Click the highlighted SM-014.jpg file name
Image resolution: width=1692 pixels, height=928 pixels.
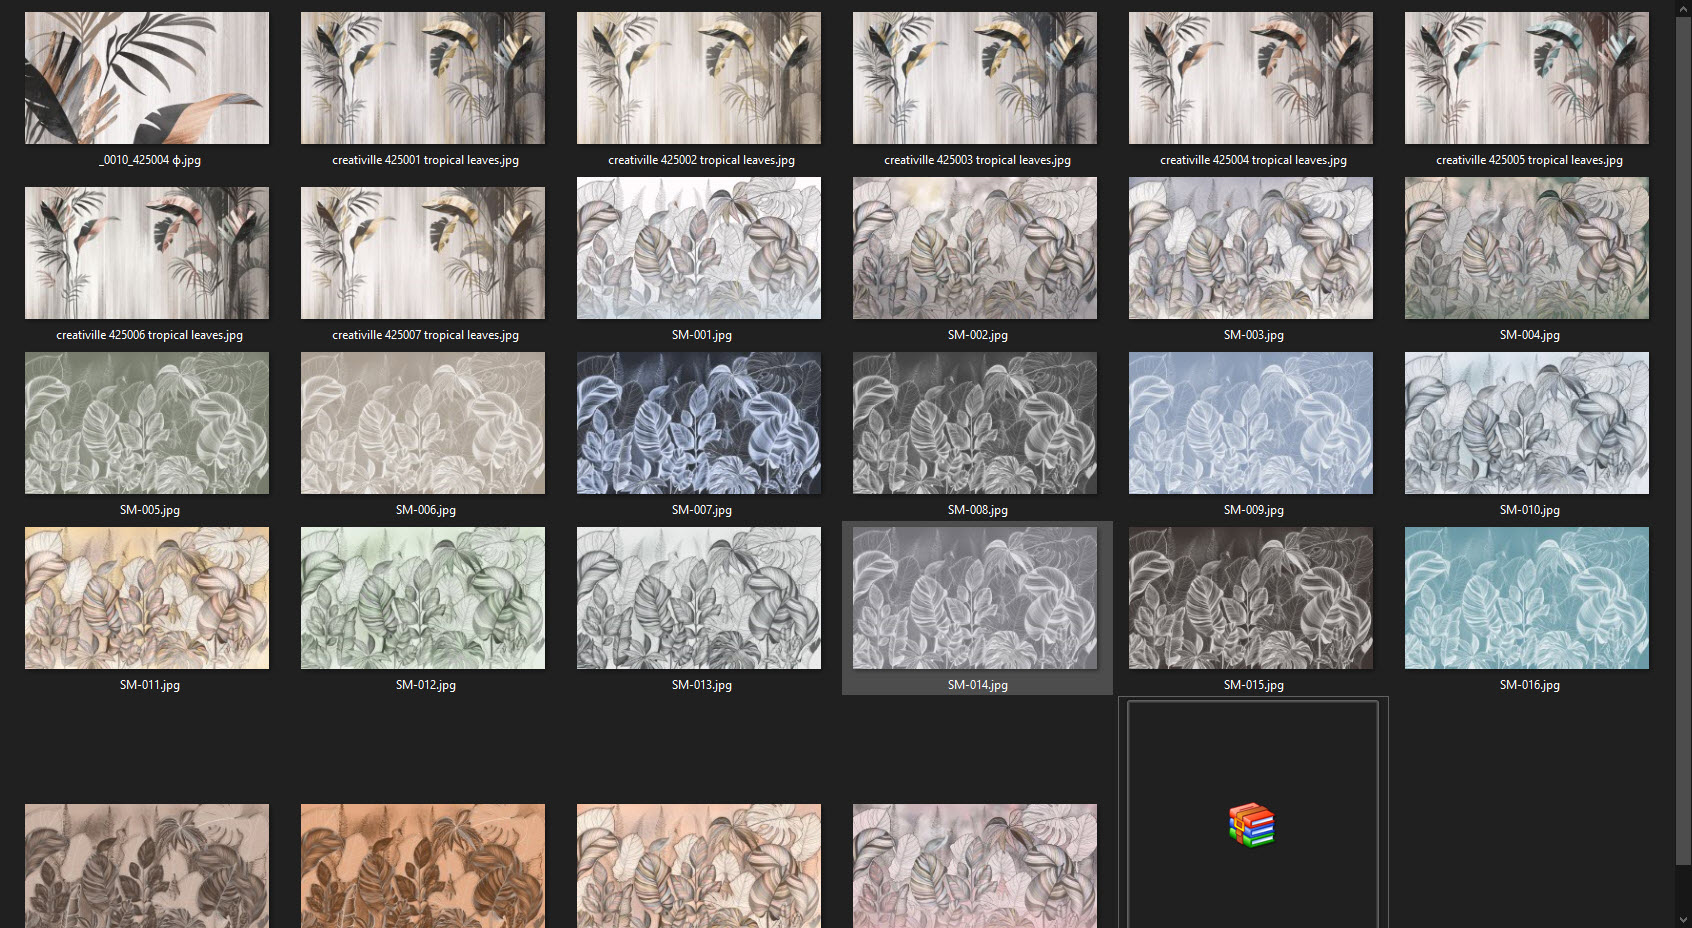(977, 685)
